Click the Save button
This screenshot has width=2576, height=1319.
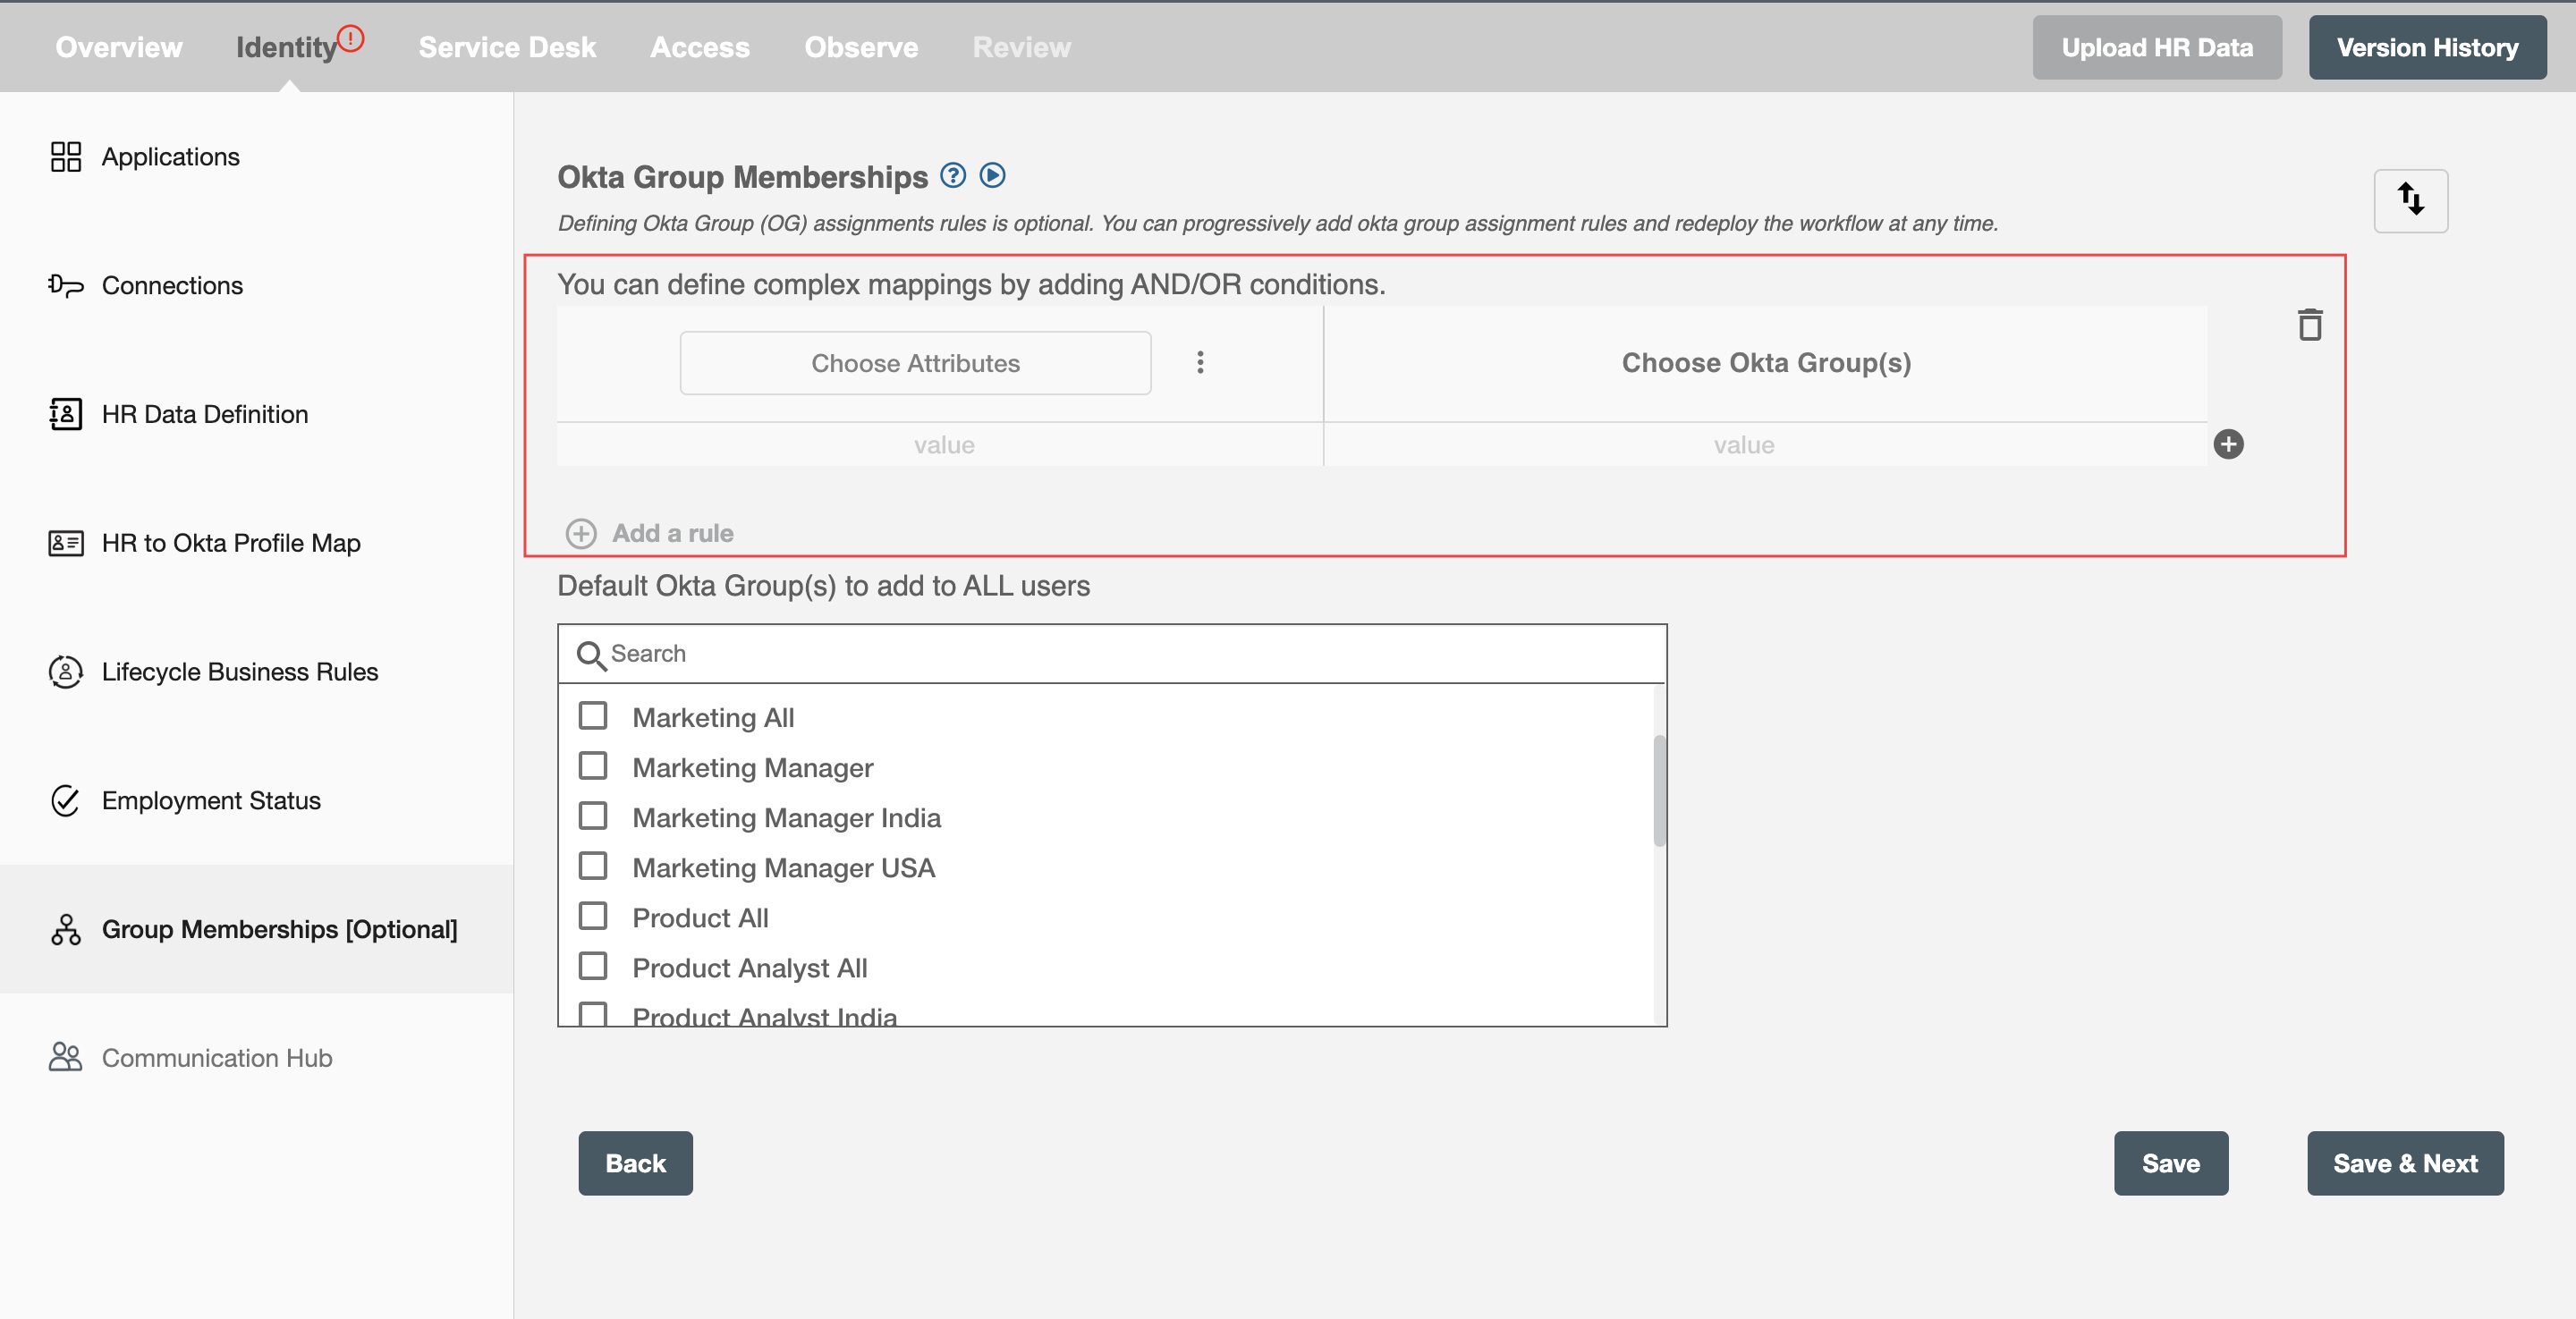(x=2171, y=1163)
